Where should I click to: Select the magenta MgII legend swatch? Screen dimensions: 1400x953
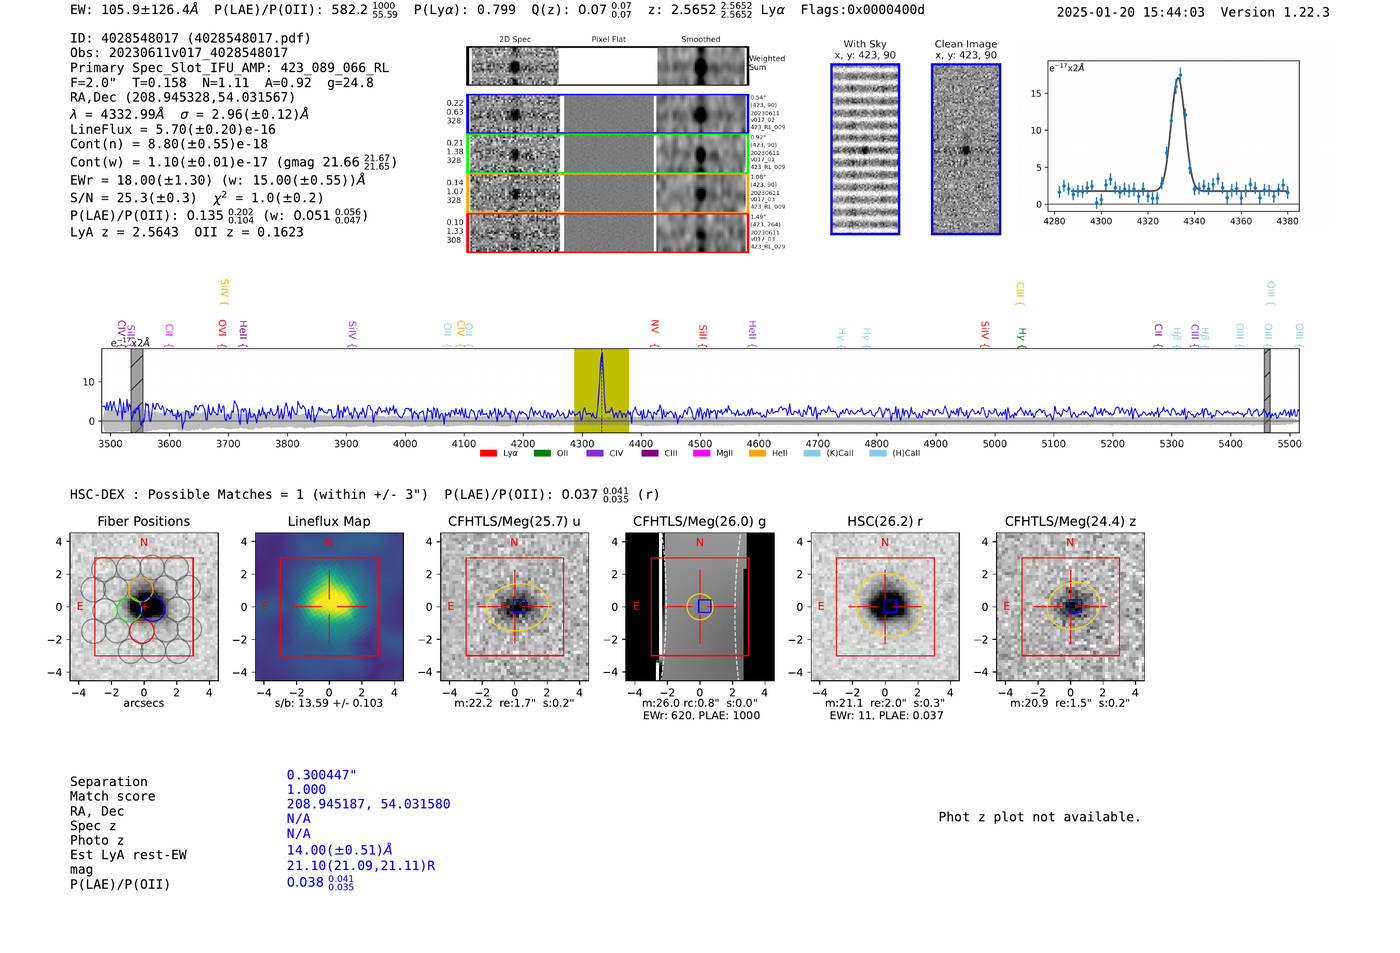click(702, 453)
